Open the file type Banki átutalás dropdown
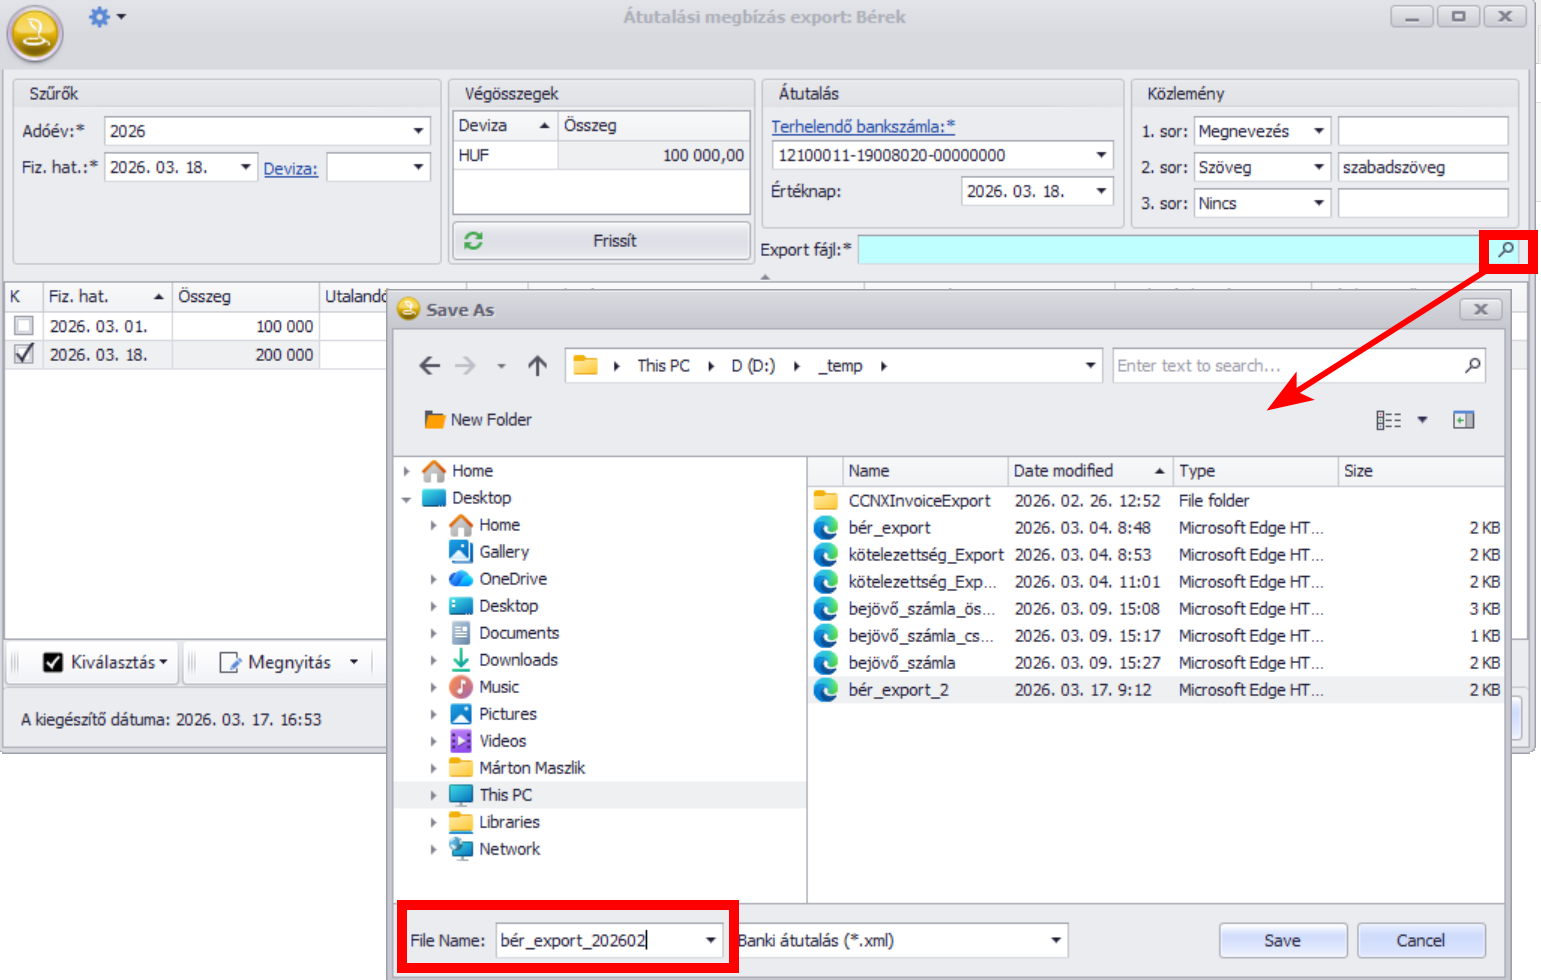Viewport: 1541px width, 980px height. (x=1055, y=940)
